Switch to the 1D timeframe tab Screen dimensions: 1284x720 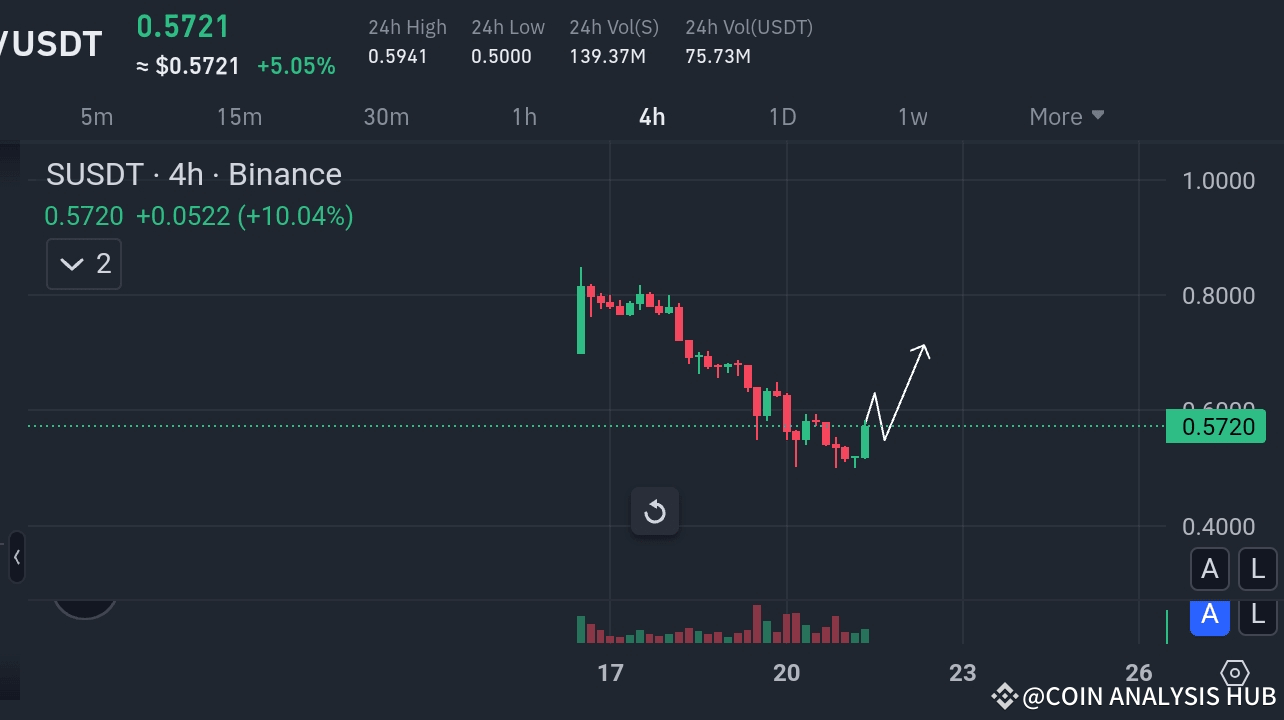click(783, 116)
